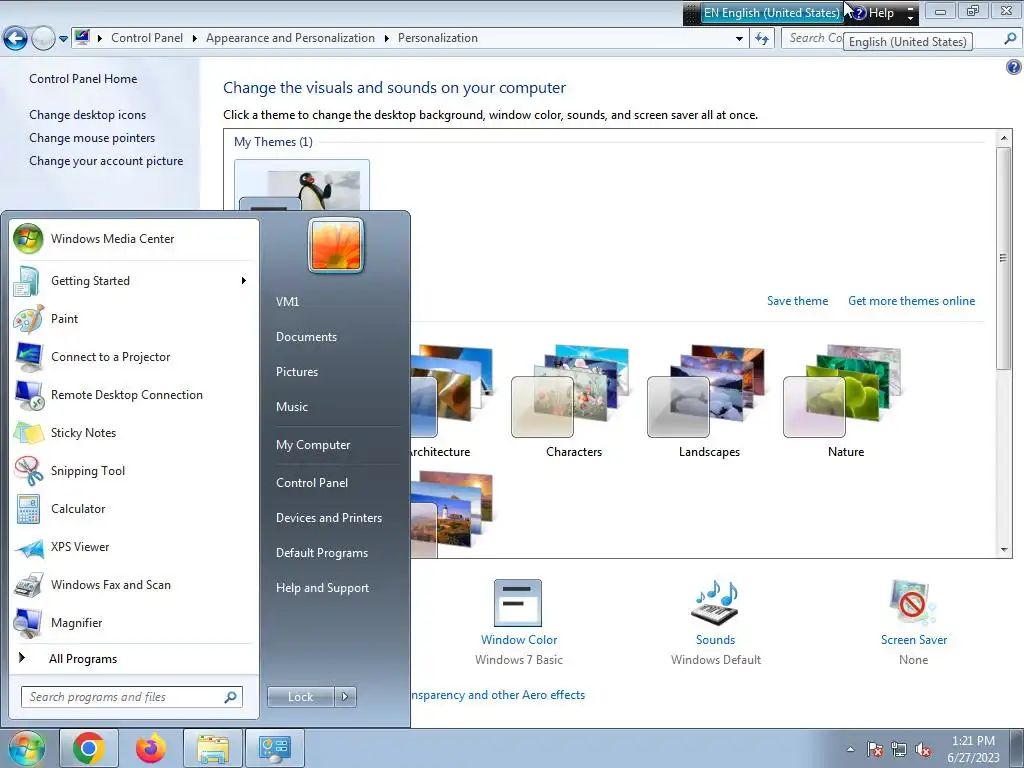
Task: Open Firefox from taskbar
Action: [x=150, y=748]
